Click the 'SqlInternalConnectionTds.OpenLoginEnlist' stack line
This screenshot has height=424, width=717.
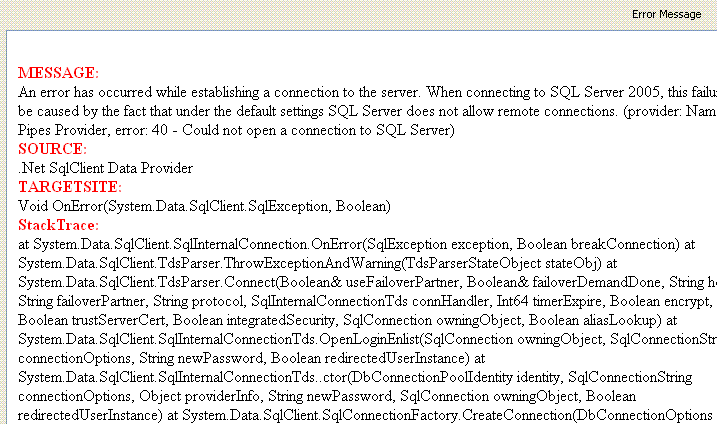coord(368,339)
